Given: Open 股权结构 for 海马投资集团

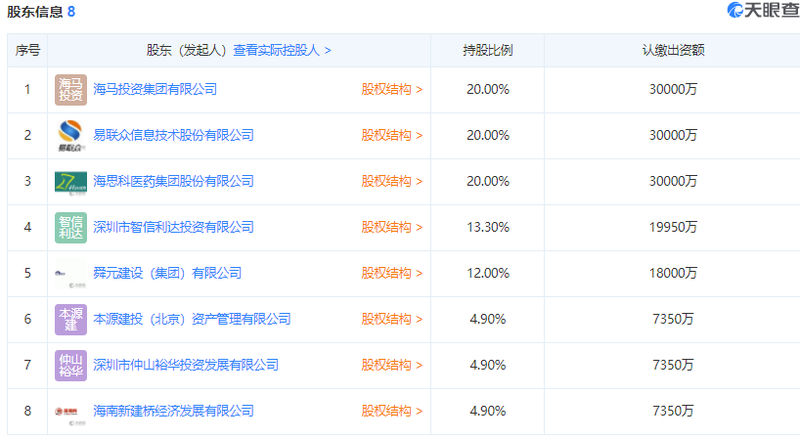Looking at the screenshot, I should tap(392, 89).
